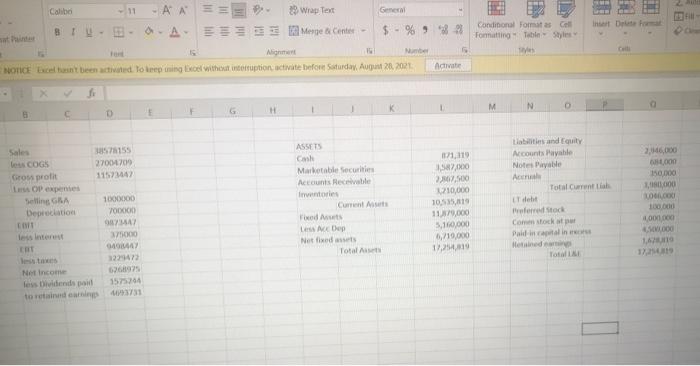Viewport: 700px width, 366px height.
Task: Align text left
Action: click(208, 31)
